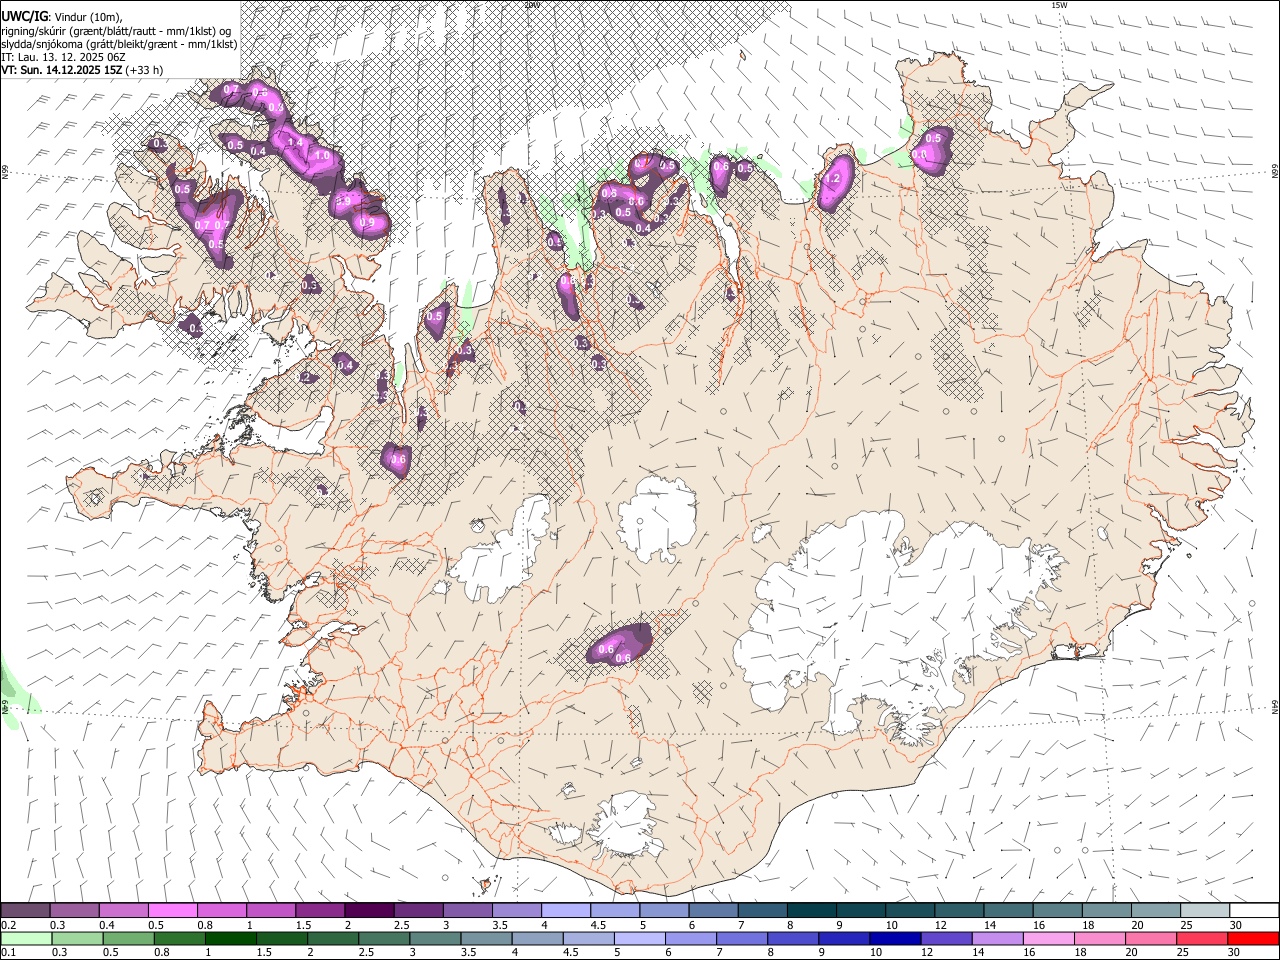Screen dimensions: 1280x960
Task: Click the 'IT: Lau. 13. 12. 2025 06Z' line
Action: tap(64, 57)
